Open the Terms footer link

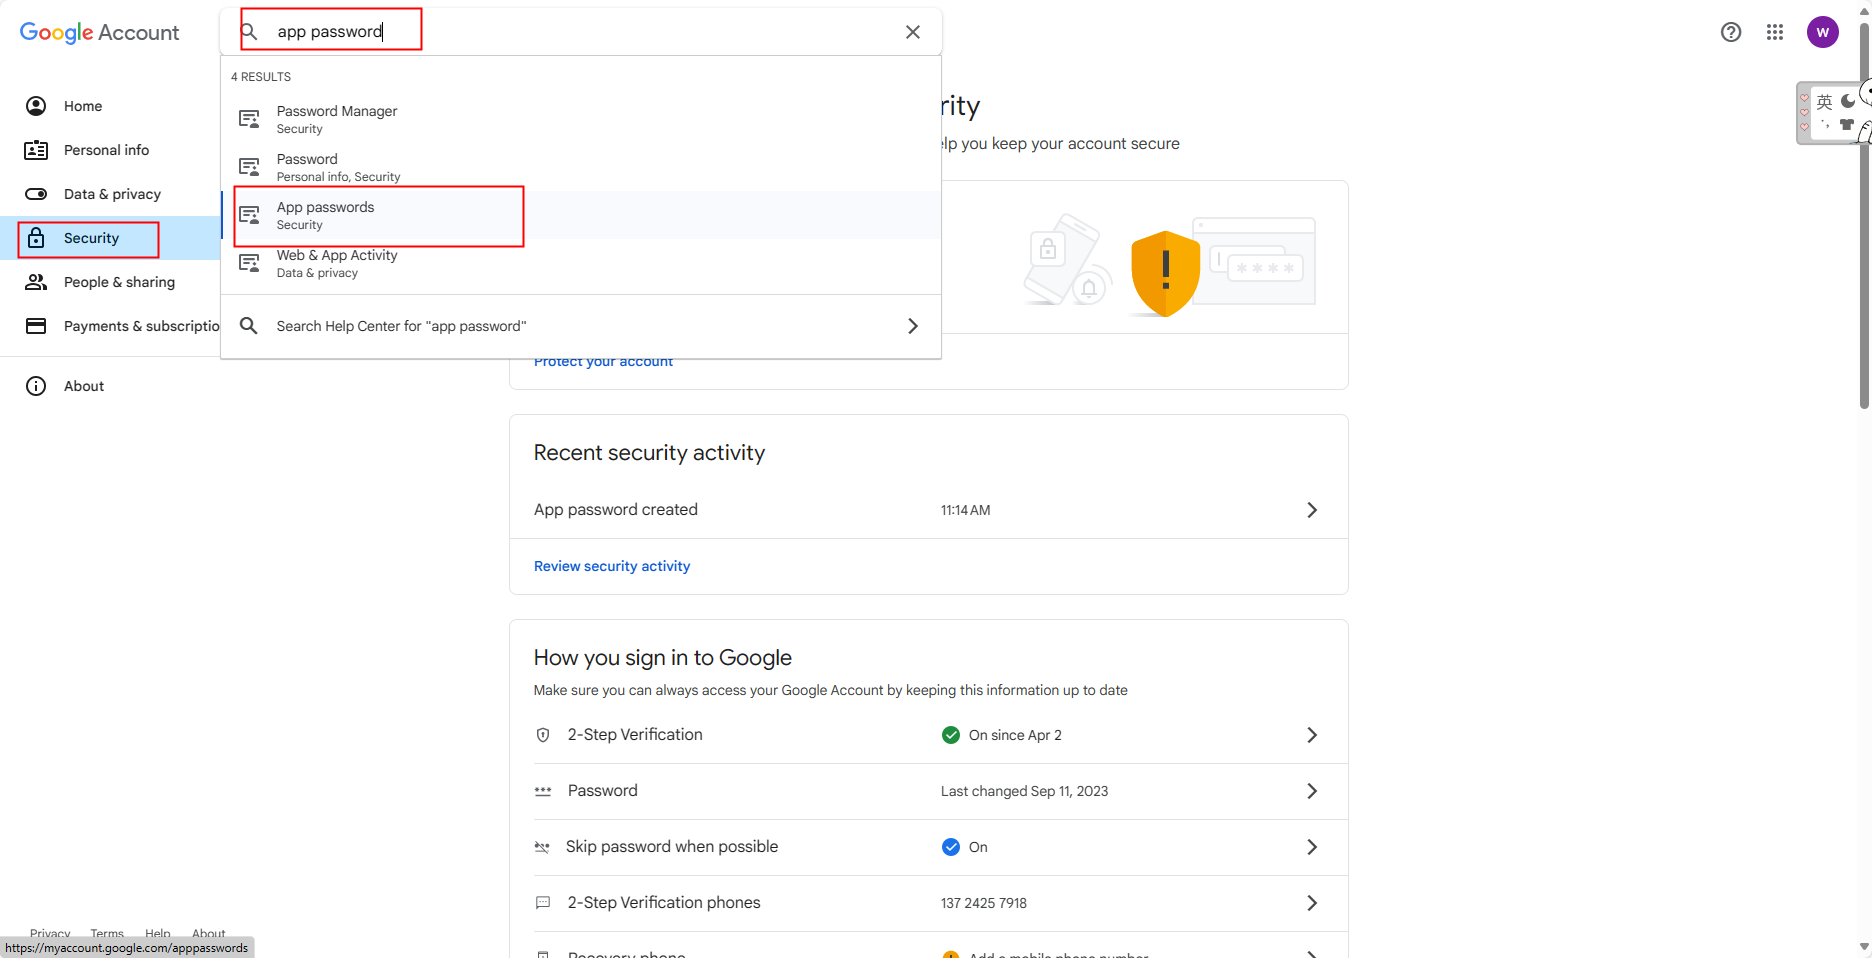pos(107,933)
